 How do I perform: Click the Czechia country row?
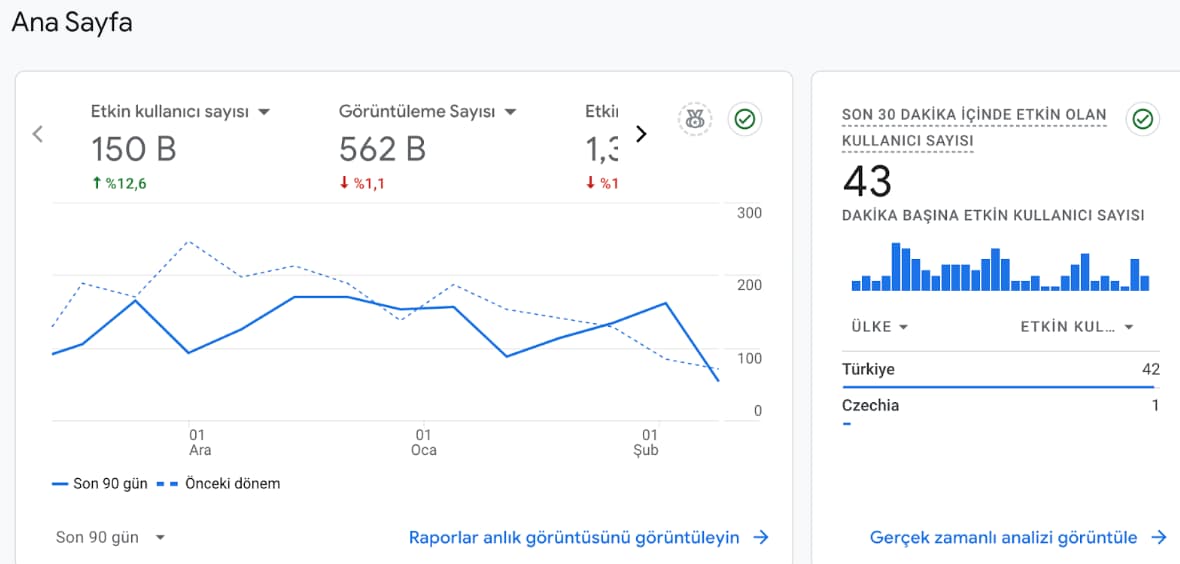[1000, 406]
